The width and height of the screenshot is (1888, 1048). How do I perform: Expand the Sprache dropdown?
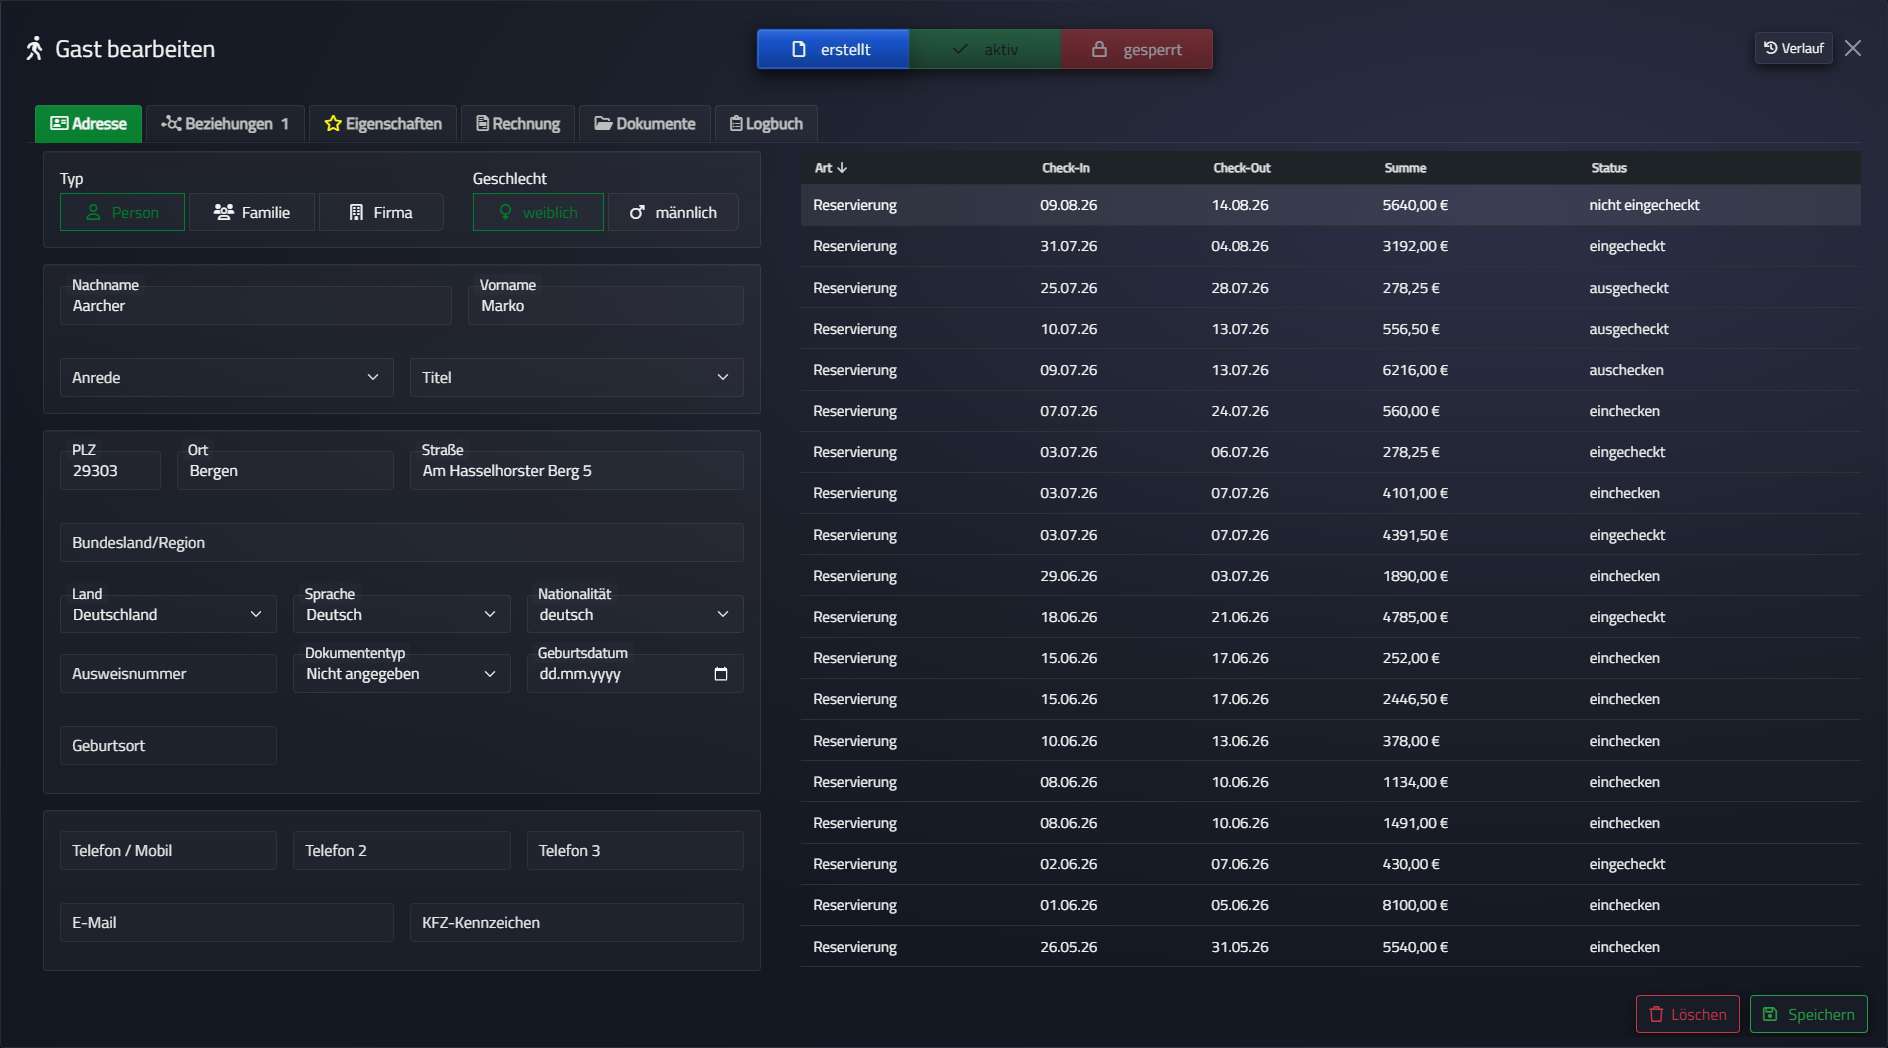(x=402, y=614)
